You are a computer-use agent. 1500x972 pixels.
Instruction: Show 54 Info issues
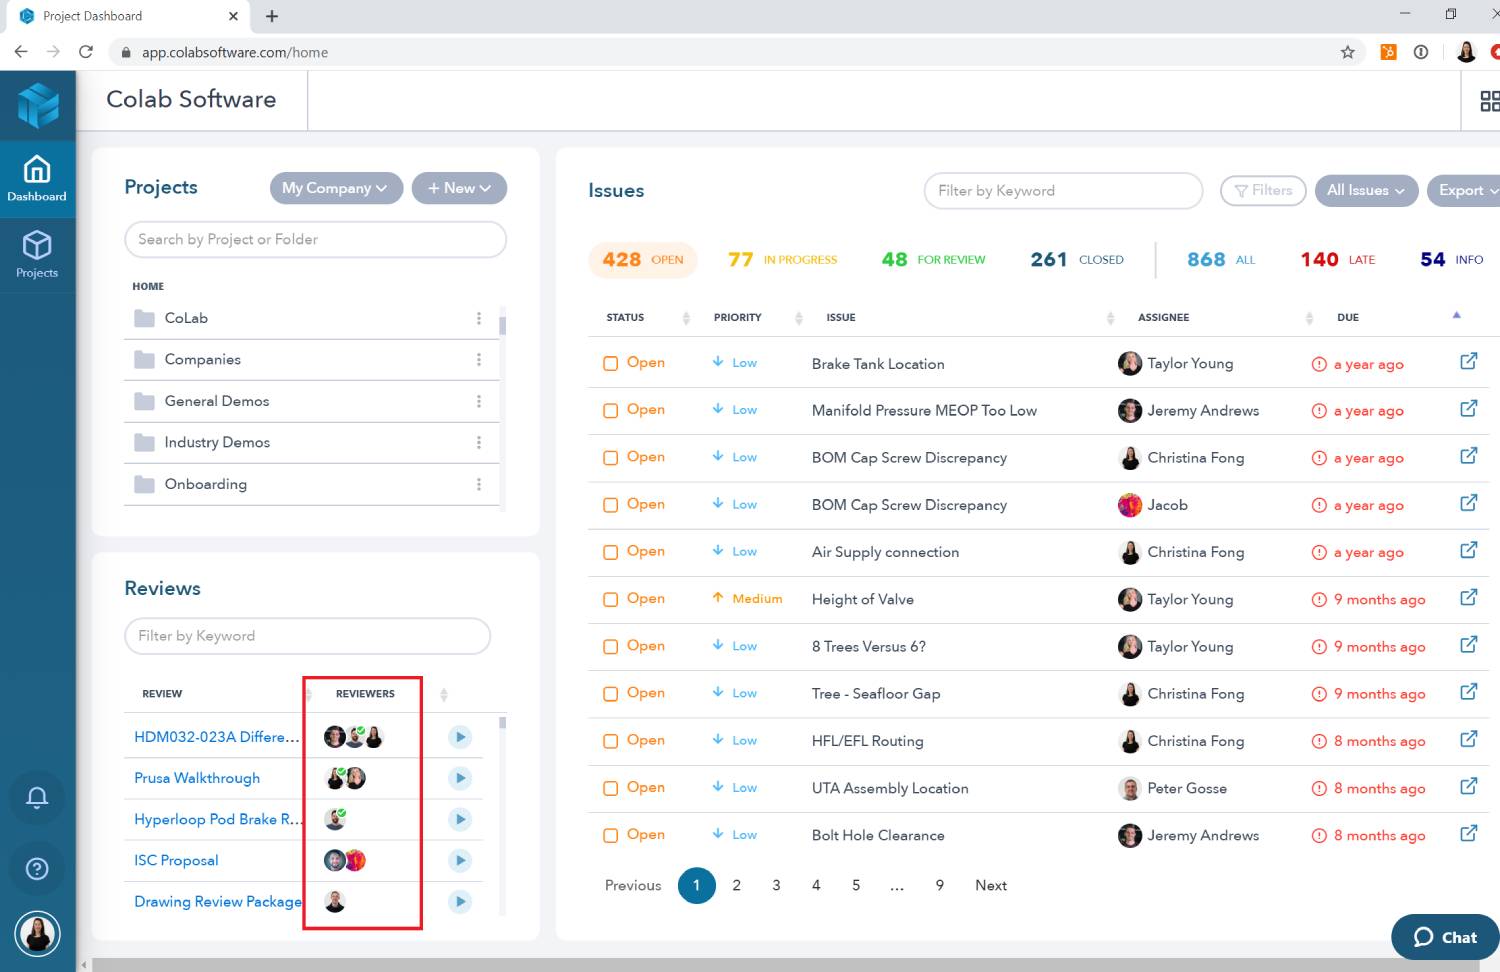pos(1452,260)
